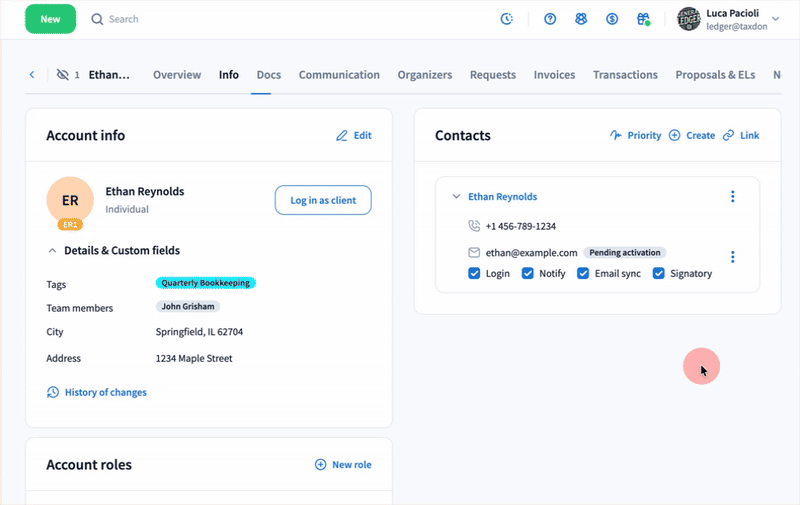Click the Log in as client button
This screenshot has width=800, height=505.
coord(323,200)
